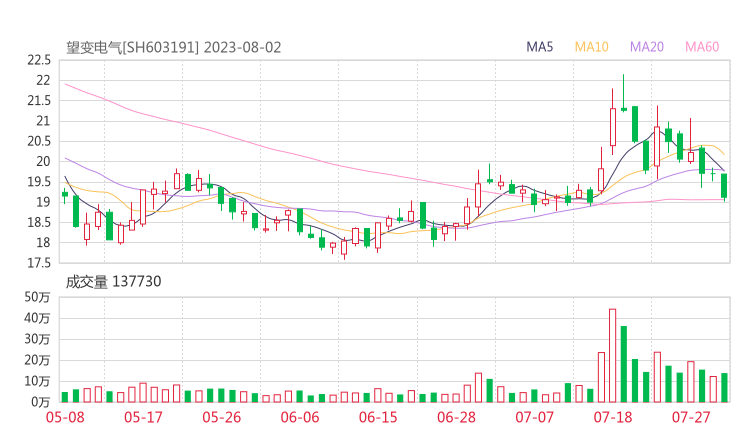This screenshot has height=440, width=740.
Task: Click the 50万 volume axis label
Action: click(x=37, y=297)
